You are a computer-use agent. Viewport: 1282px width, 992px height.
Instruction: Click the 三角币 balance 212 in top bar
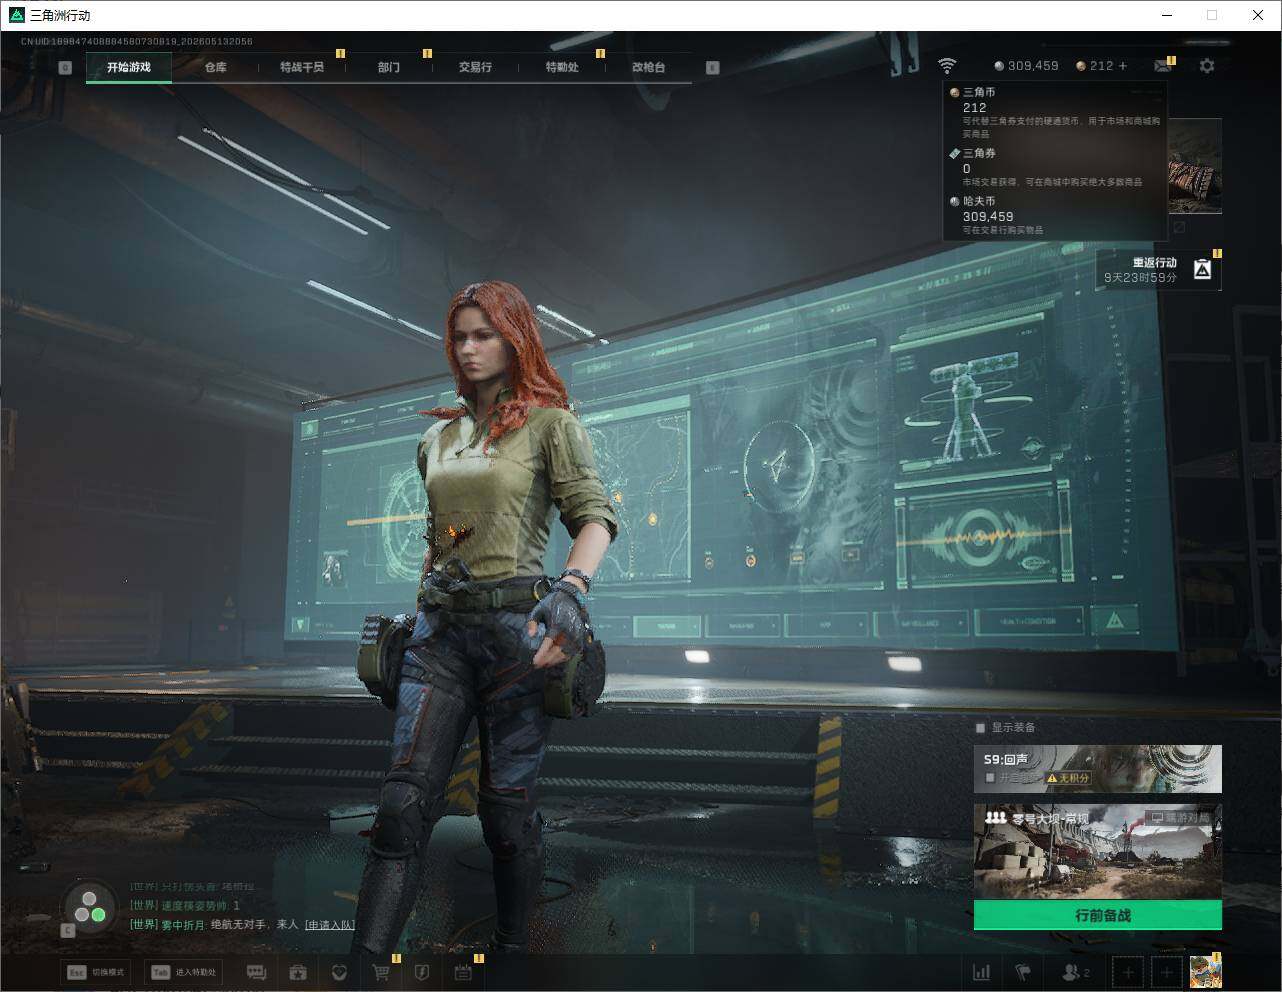click(1094, 66)
